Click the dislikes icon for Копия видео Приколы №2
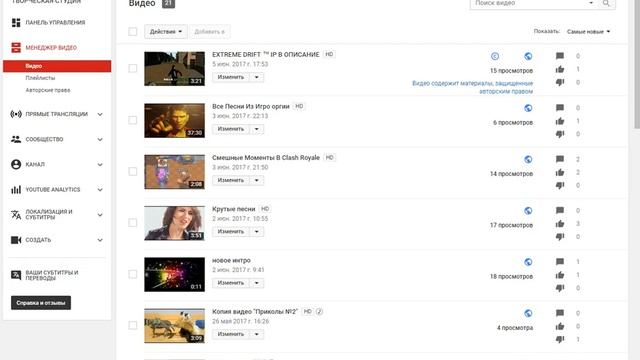 coord(560,340)
